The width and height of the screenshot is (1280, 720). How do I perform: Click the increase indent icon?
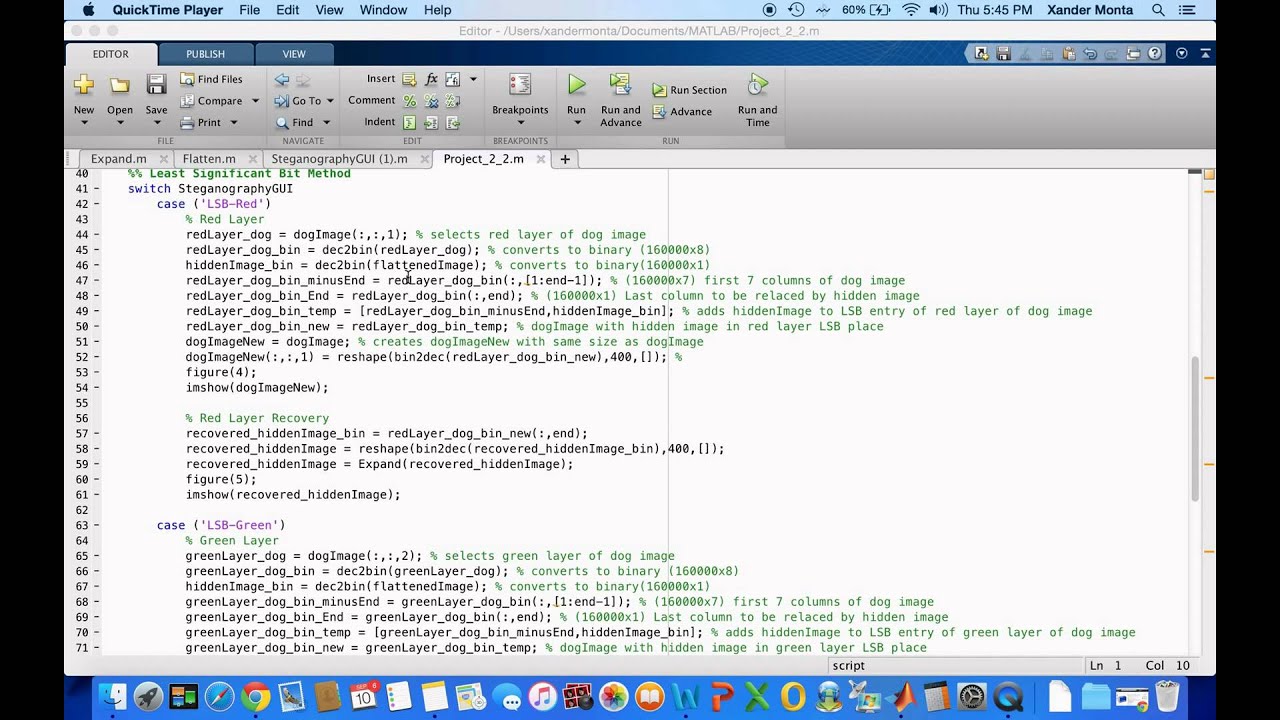pyautogui.click(x=431, y=123)
